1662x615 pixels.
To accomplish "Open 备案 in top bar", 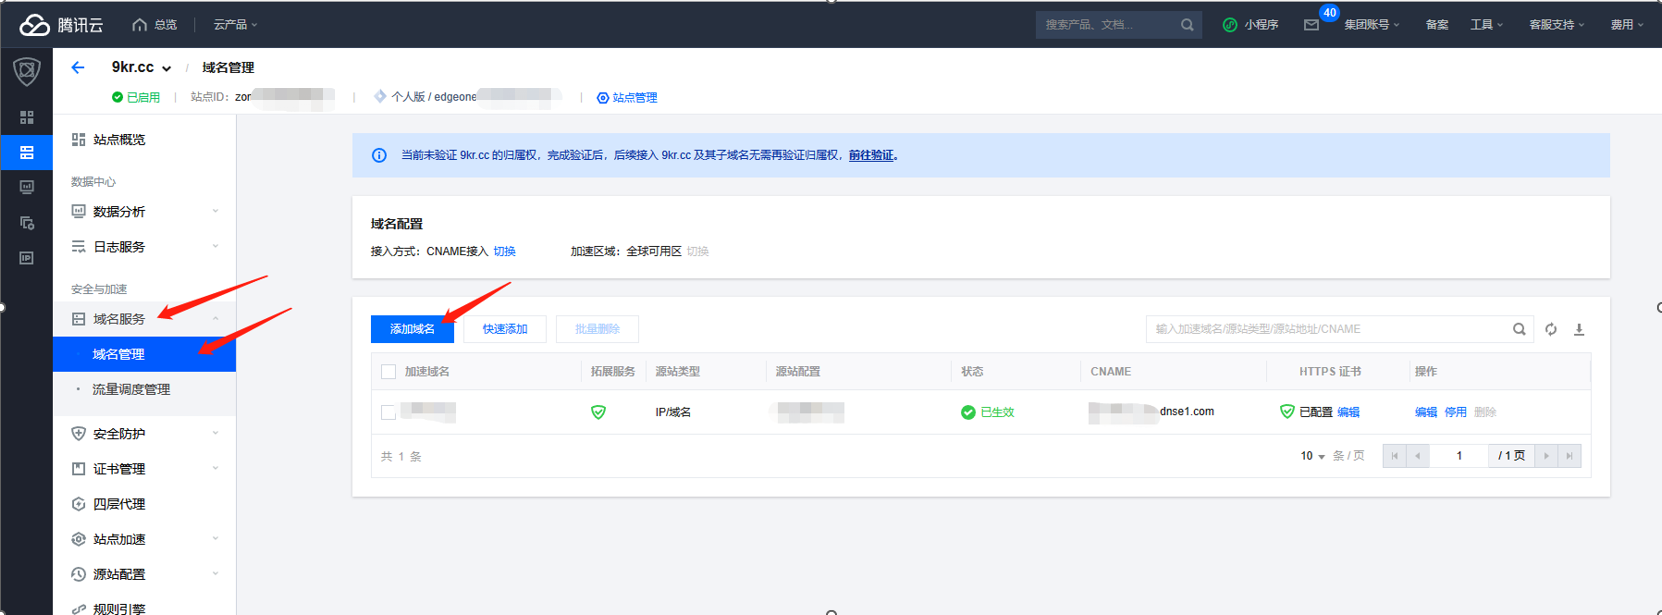I will point(1436,24).
